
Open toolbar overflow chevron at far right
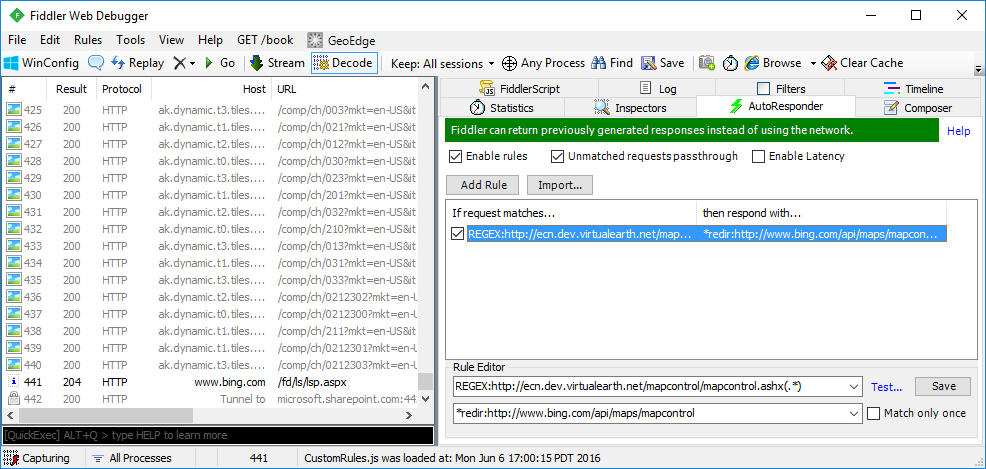tap(978, 69)
